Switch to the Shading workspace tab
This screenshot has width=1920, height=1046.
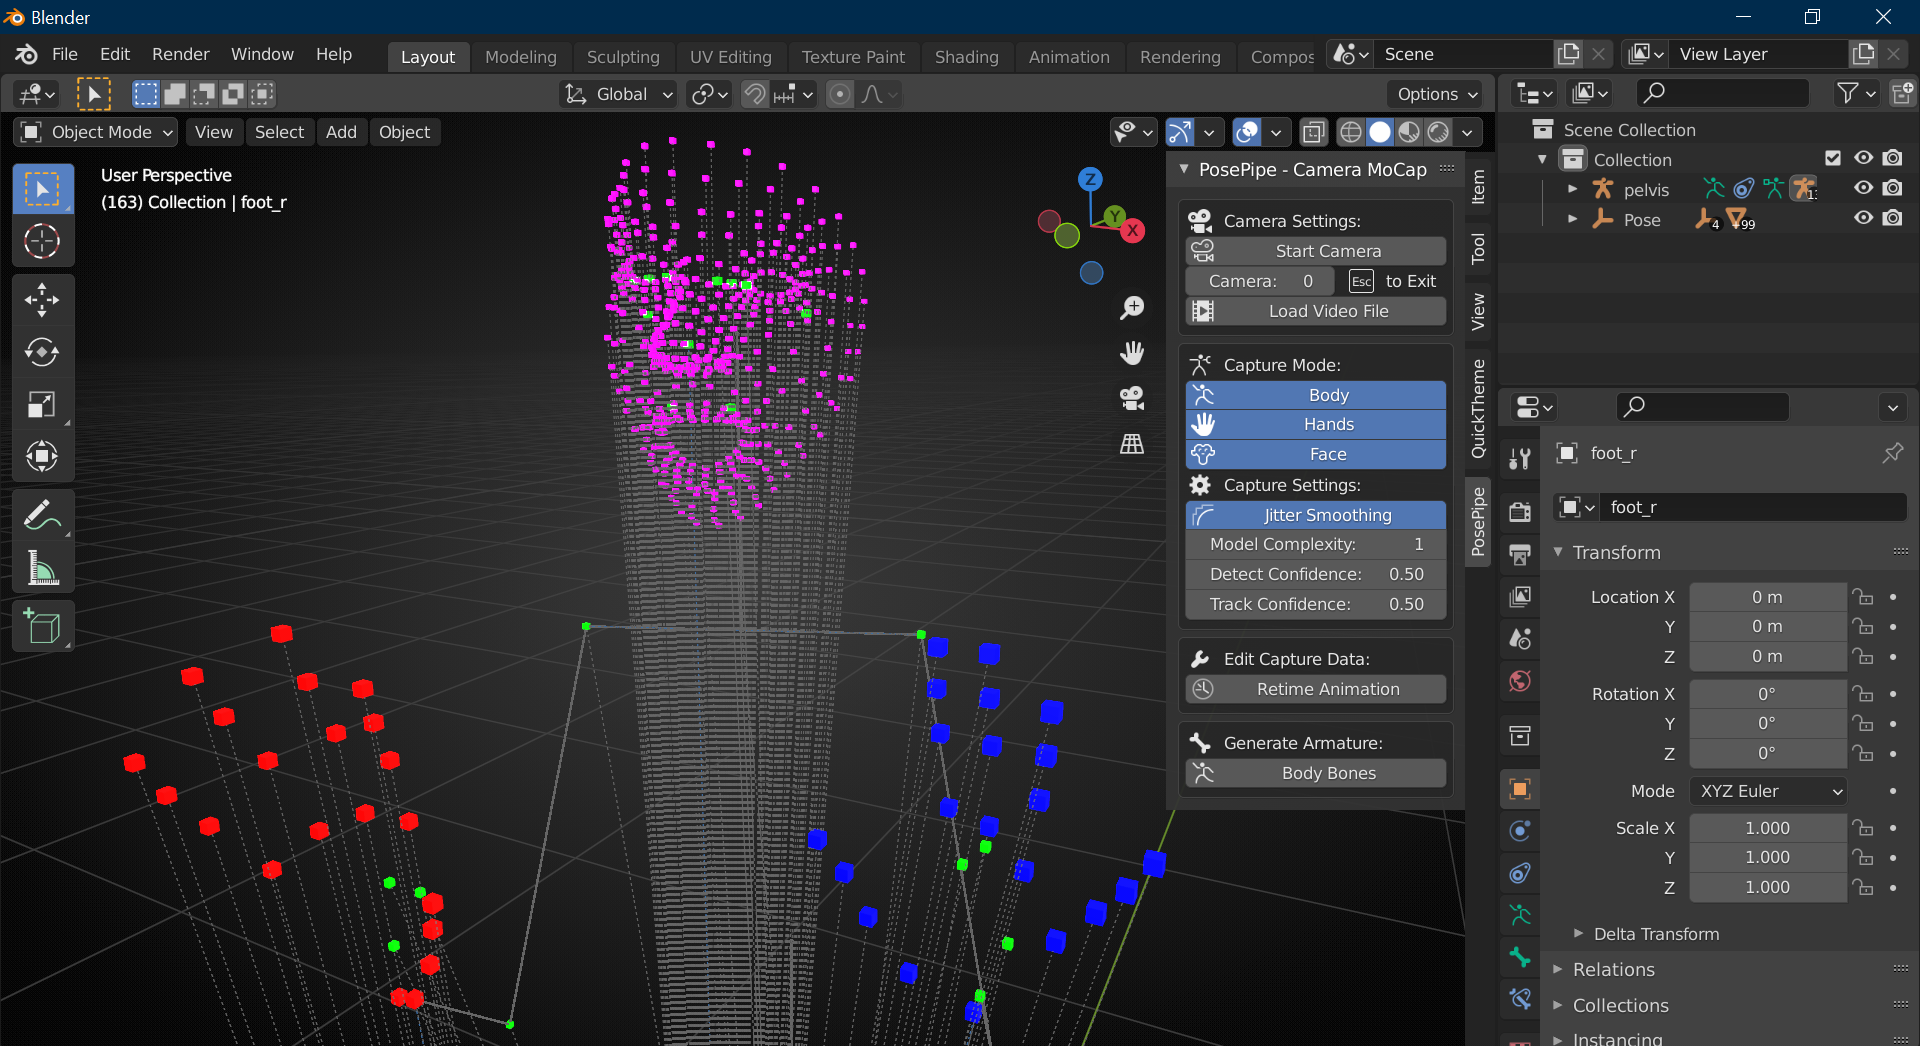coord(966,57)
